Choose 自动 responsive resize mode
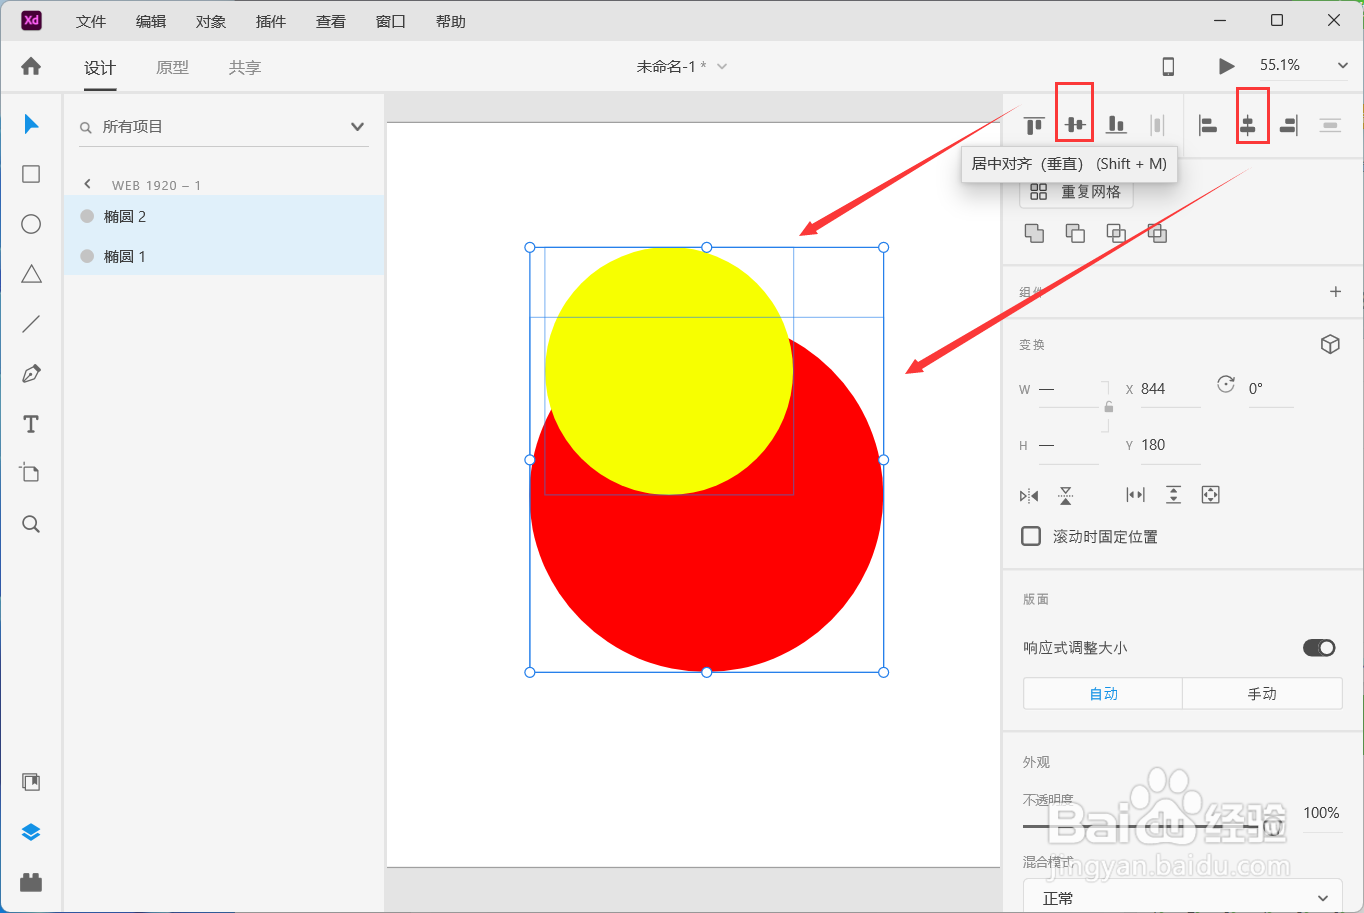The image size is (1364, 913). [x=1103, y=693]
